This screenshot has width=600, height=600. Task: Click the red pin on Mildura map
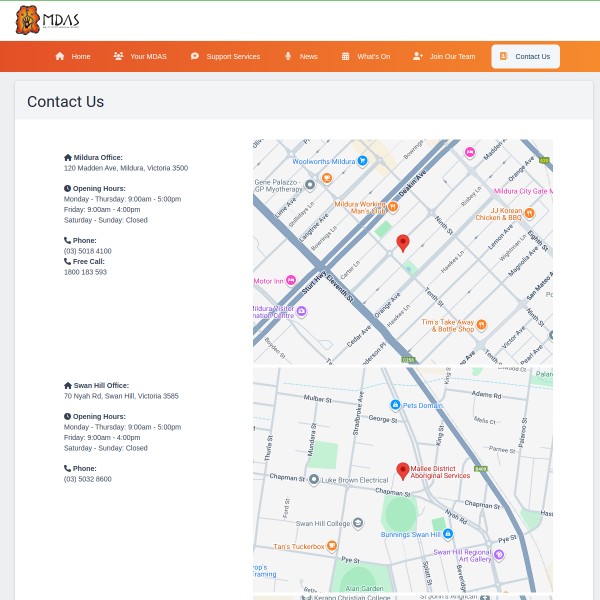tap(403, 243)
